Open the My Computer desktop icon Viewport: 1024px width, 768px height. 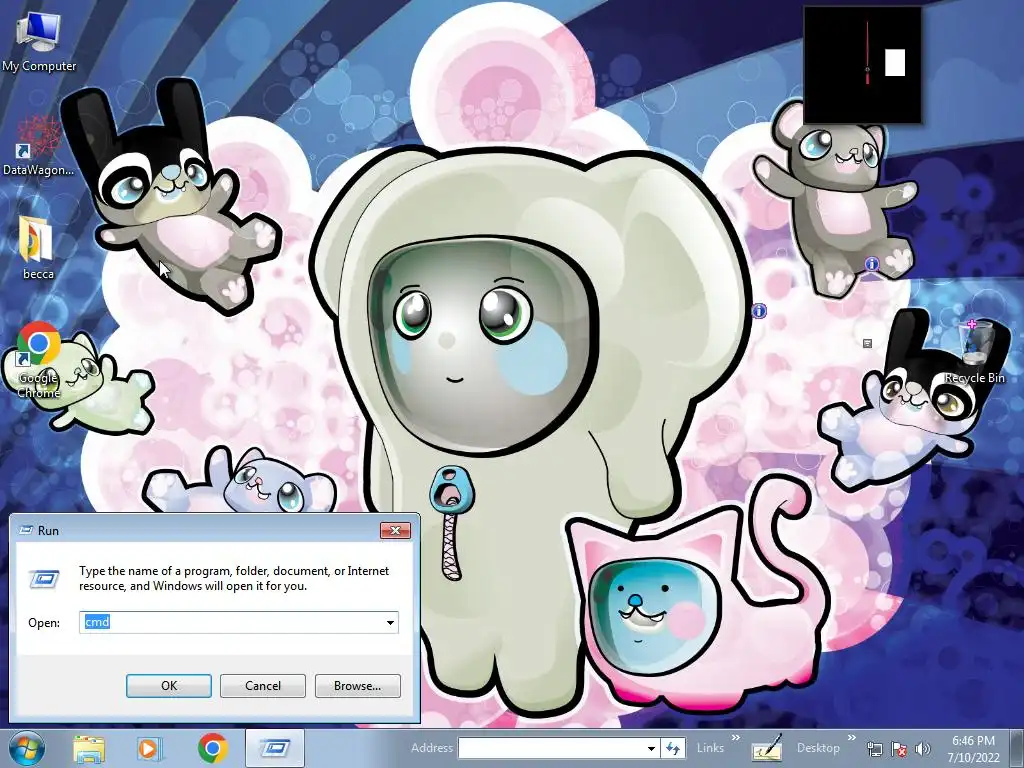tap(39, 42)
